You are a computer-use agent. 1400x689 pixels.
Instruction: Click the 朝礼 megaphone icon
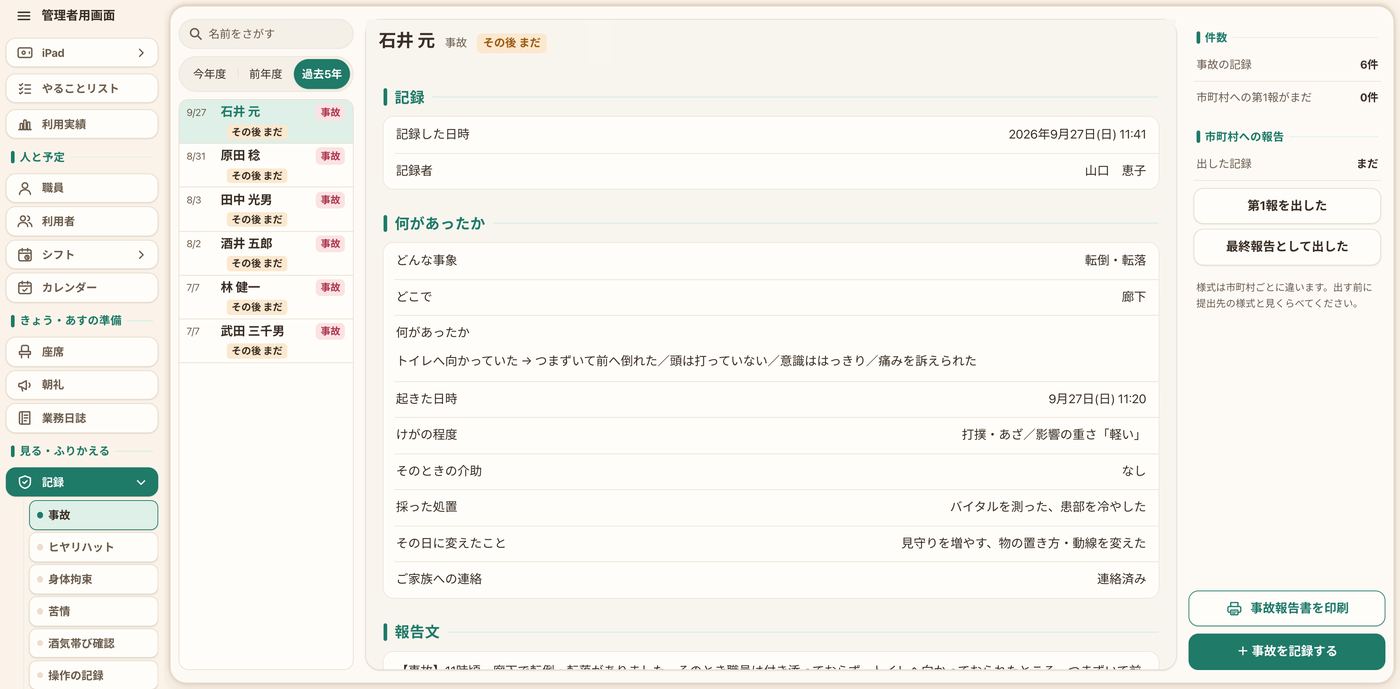point(25,385)
